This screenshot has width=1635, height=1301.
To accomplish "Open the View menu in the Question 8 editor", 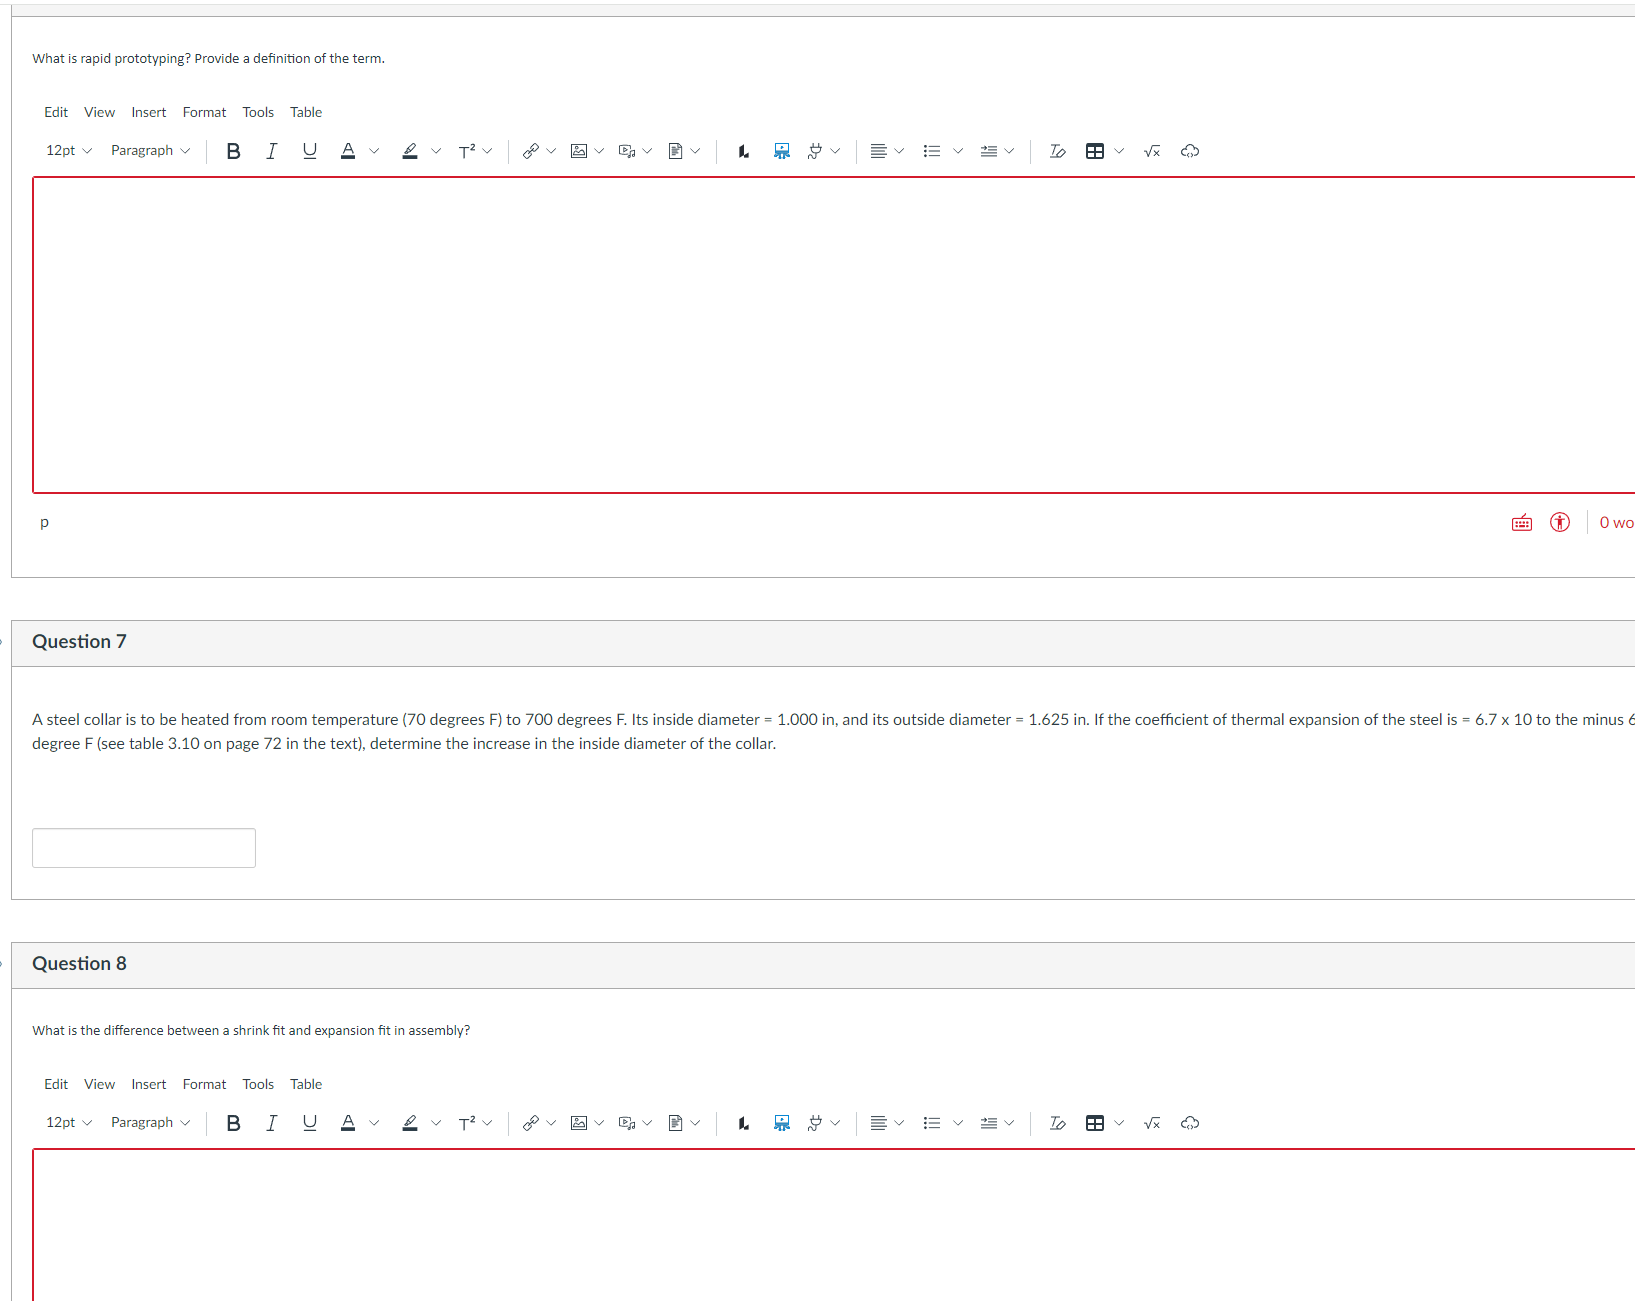I will [x=99, y=1084].
